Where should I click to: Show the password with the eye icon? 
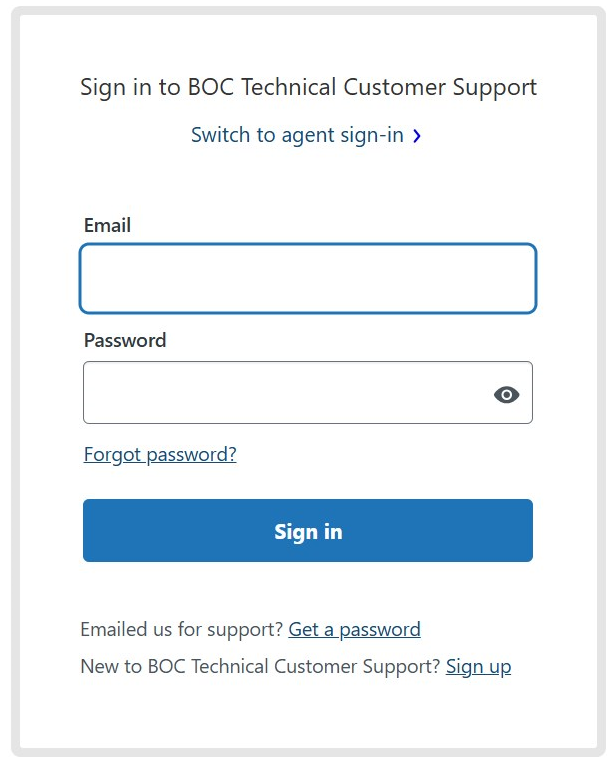coord(506,394)
